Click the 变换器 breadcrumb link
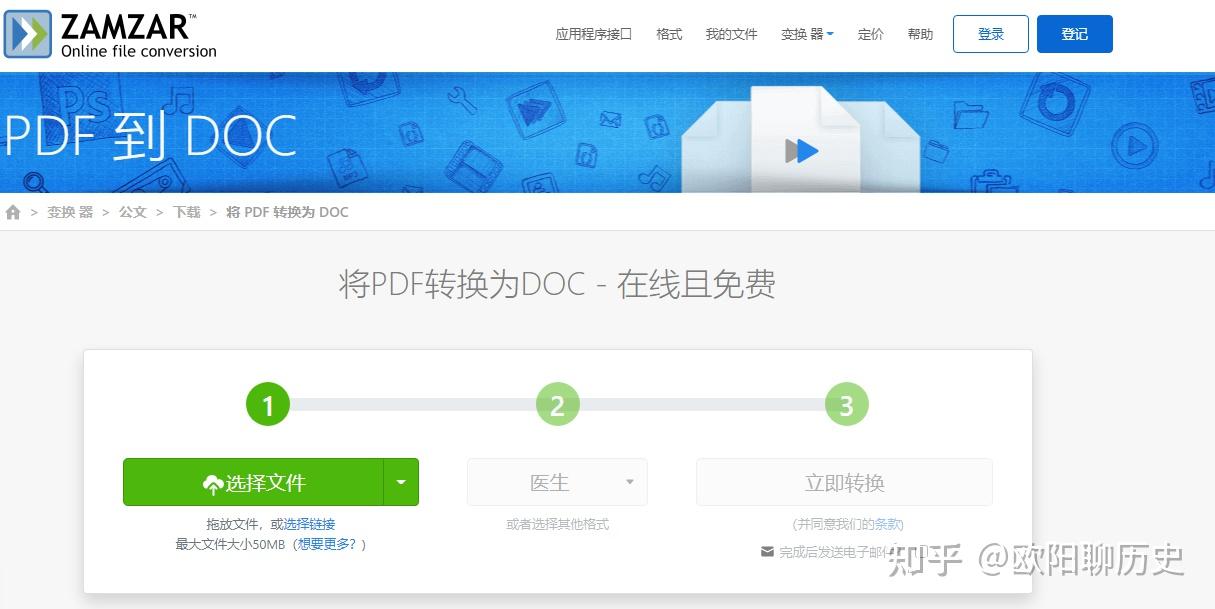This screenshot has width=1215, height=609. [x=70, y=212]
